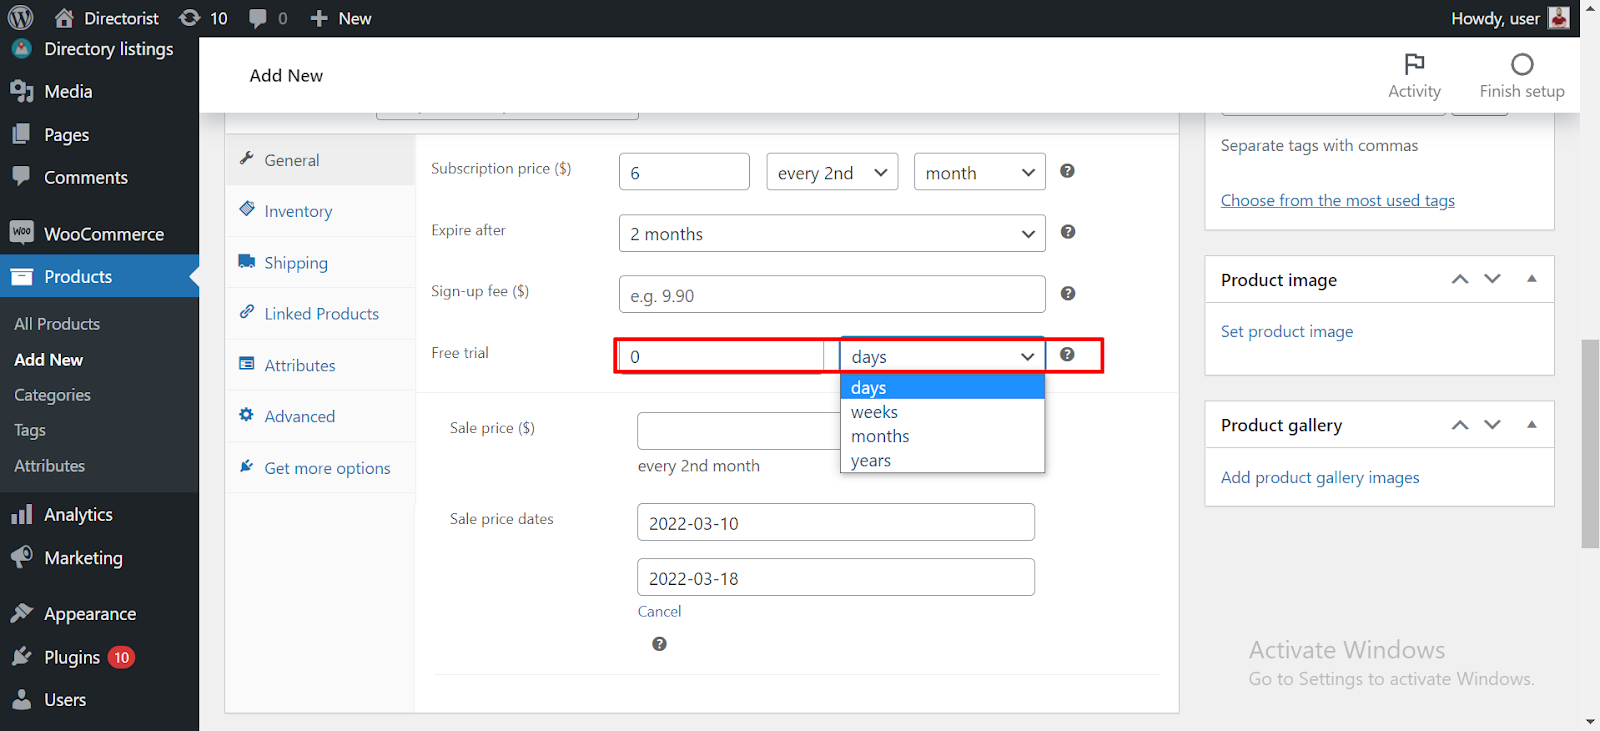Open product Tags submenu
Viewport: 1600px width, 731px height.
click(30, 430)
